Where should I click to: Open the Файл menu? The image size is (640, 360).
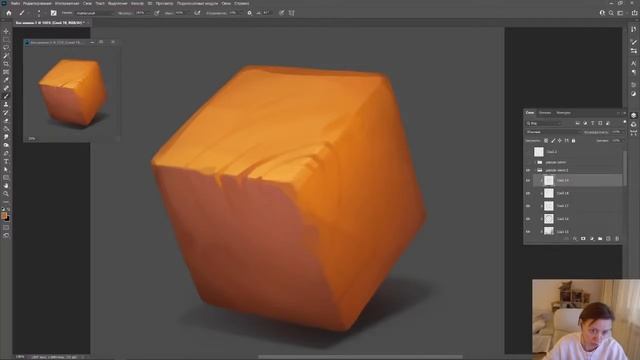point(16,3)
